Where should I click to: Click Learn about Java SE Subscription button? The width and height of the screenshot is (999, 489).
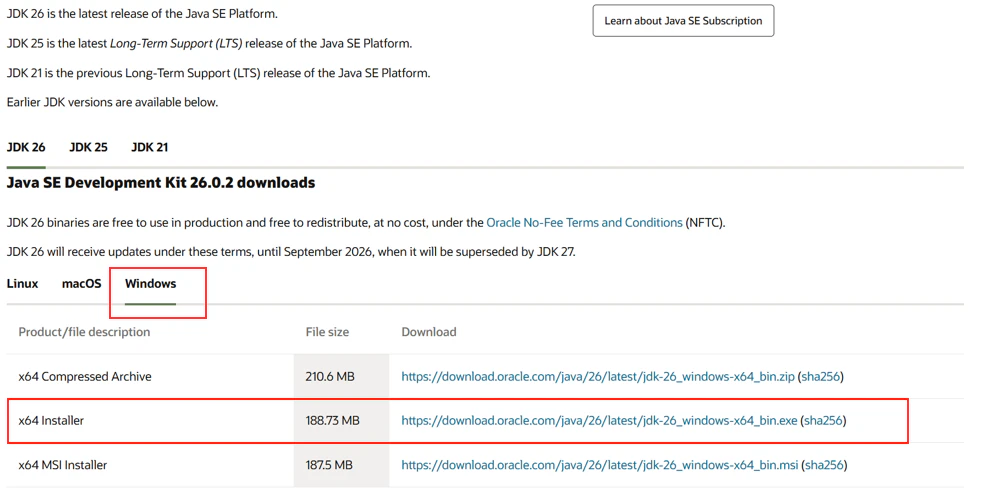pos(683,21)
